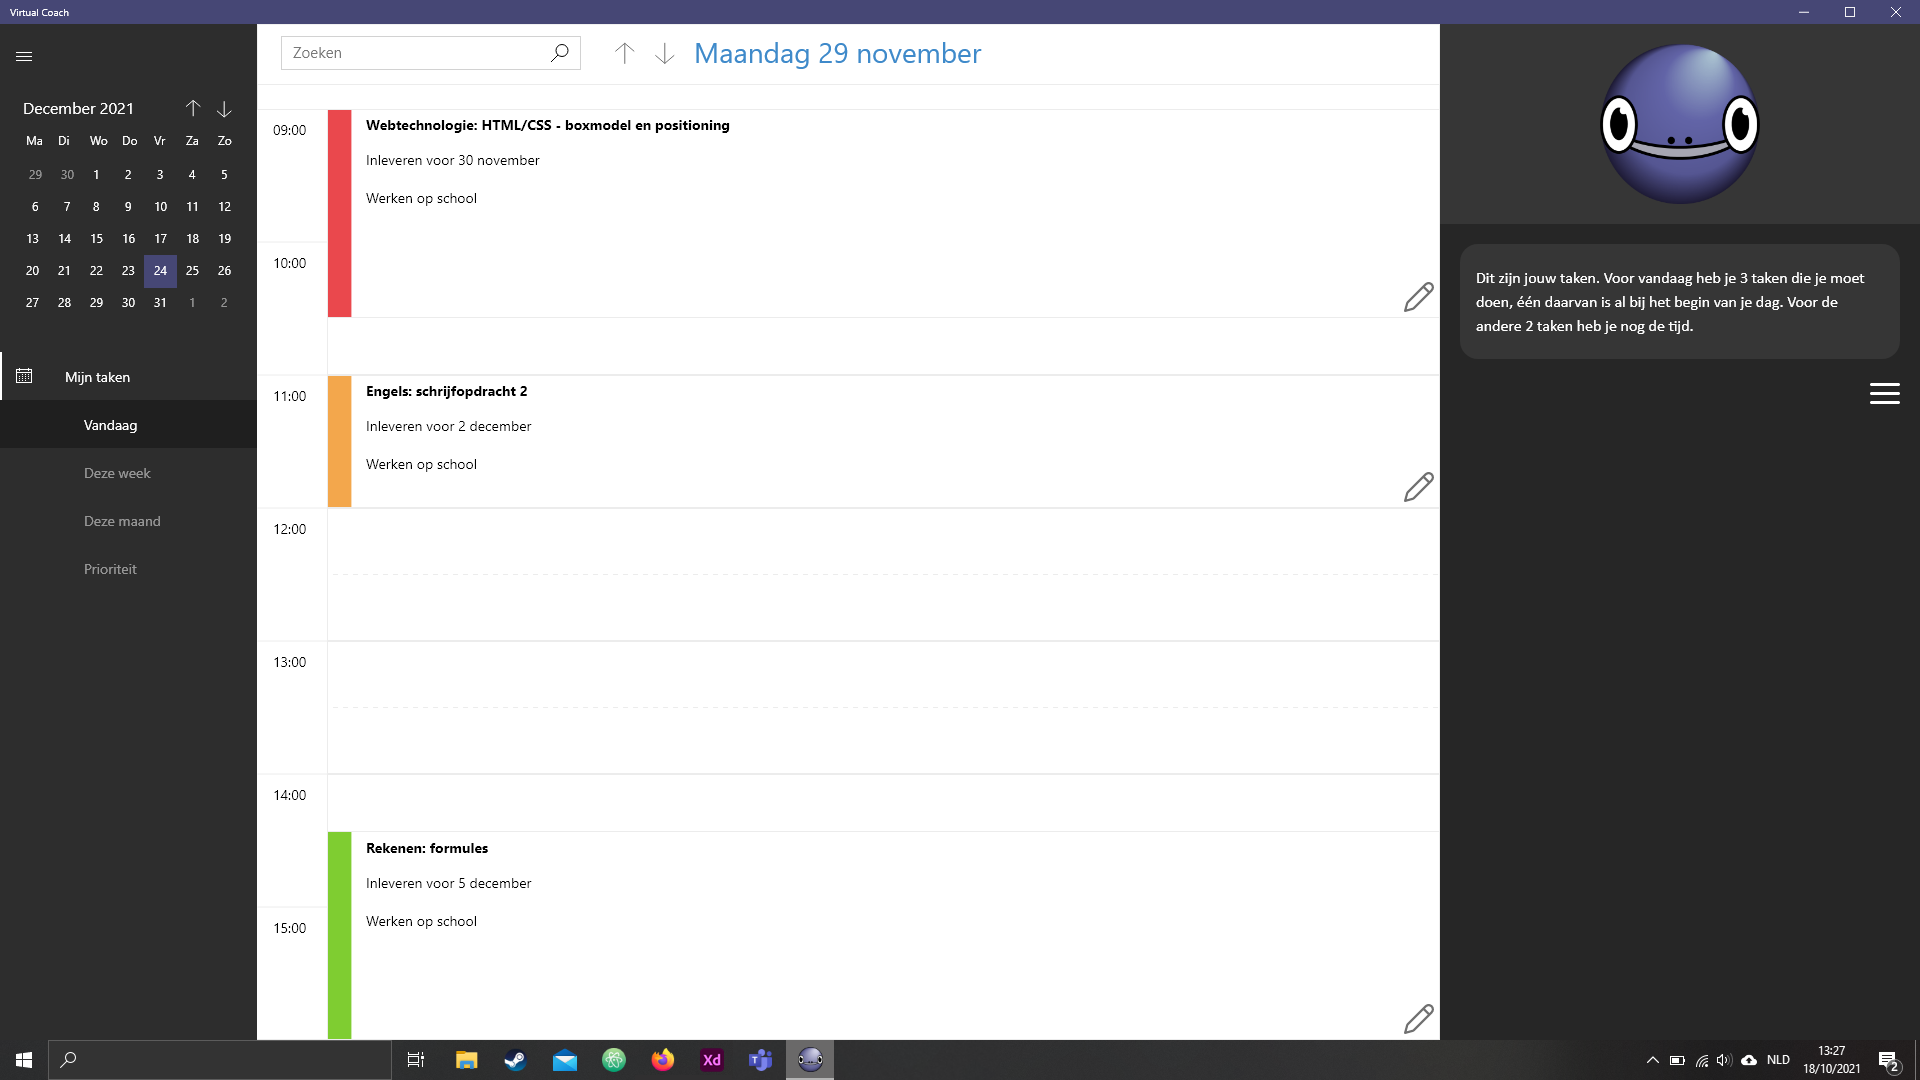Click the Virtual Coach taskbar icon
1920x1080 pixels.
pos(810,1060)
